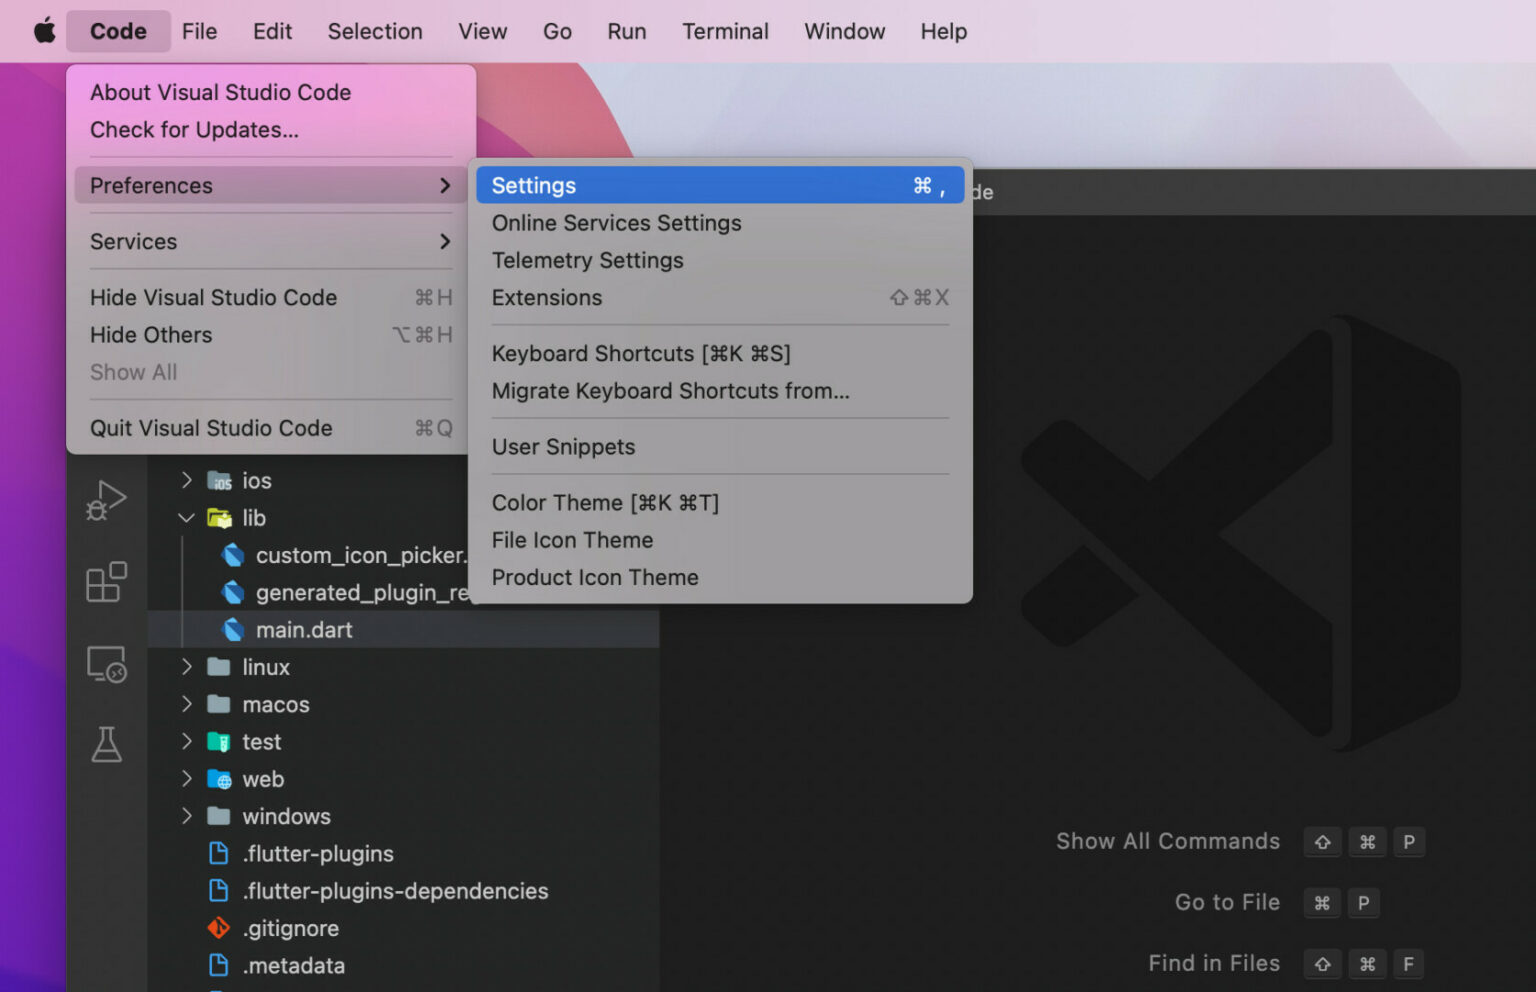Image resolution: width=1536 pixels, height=992 pixels.
Task: Expand the web folder chevron
Action: [x=187, y=779]
